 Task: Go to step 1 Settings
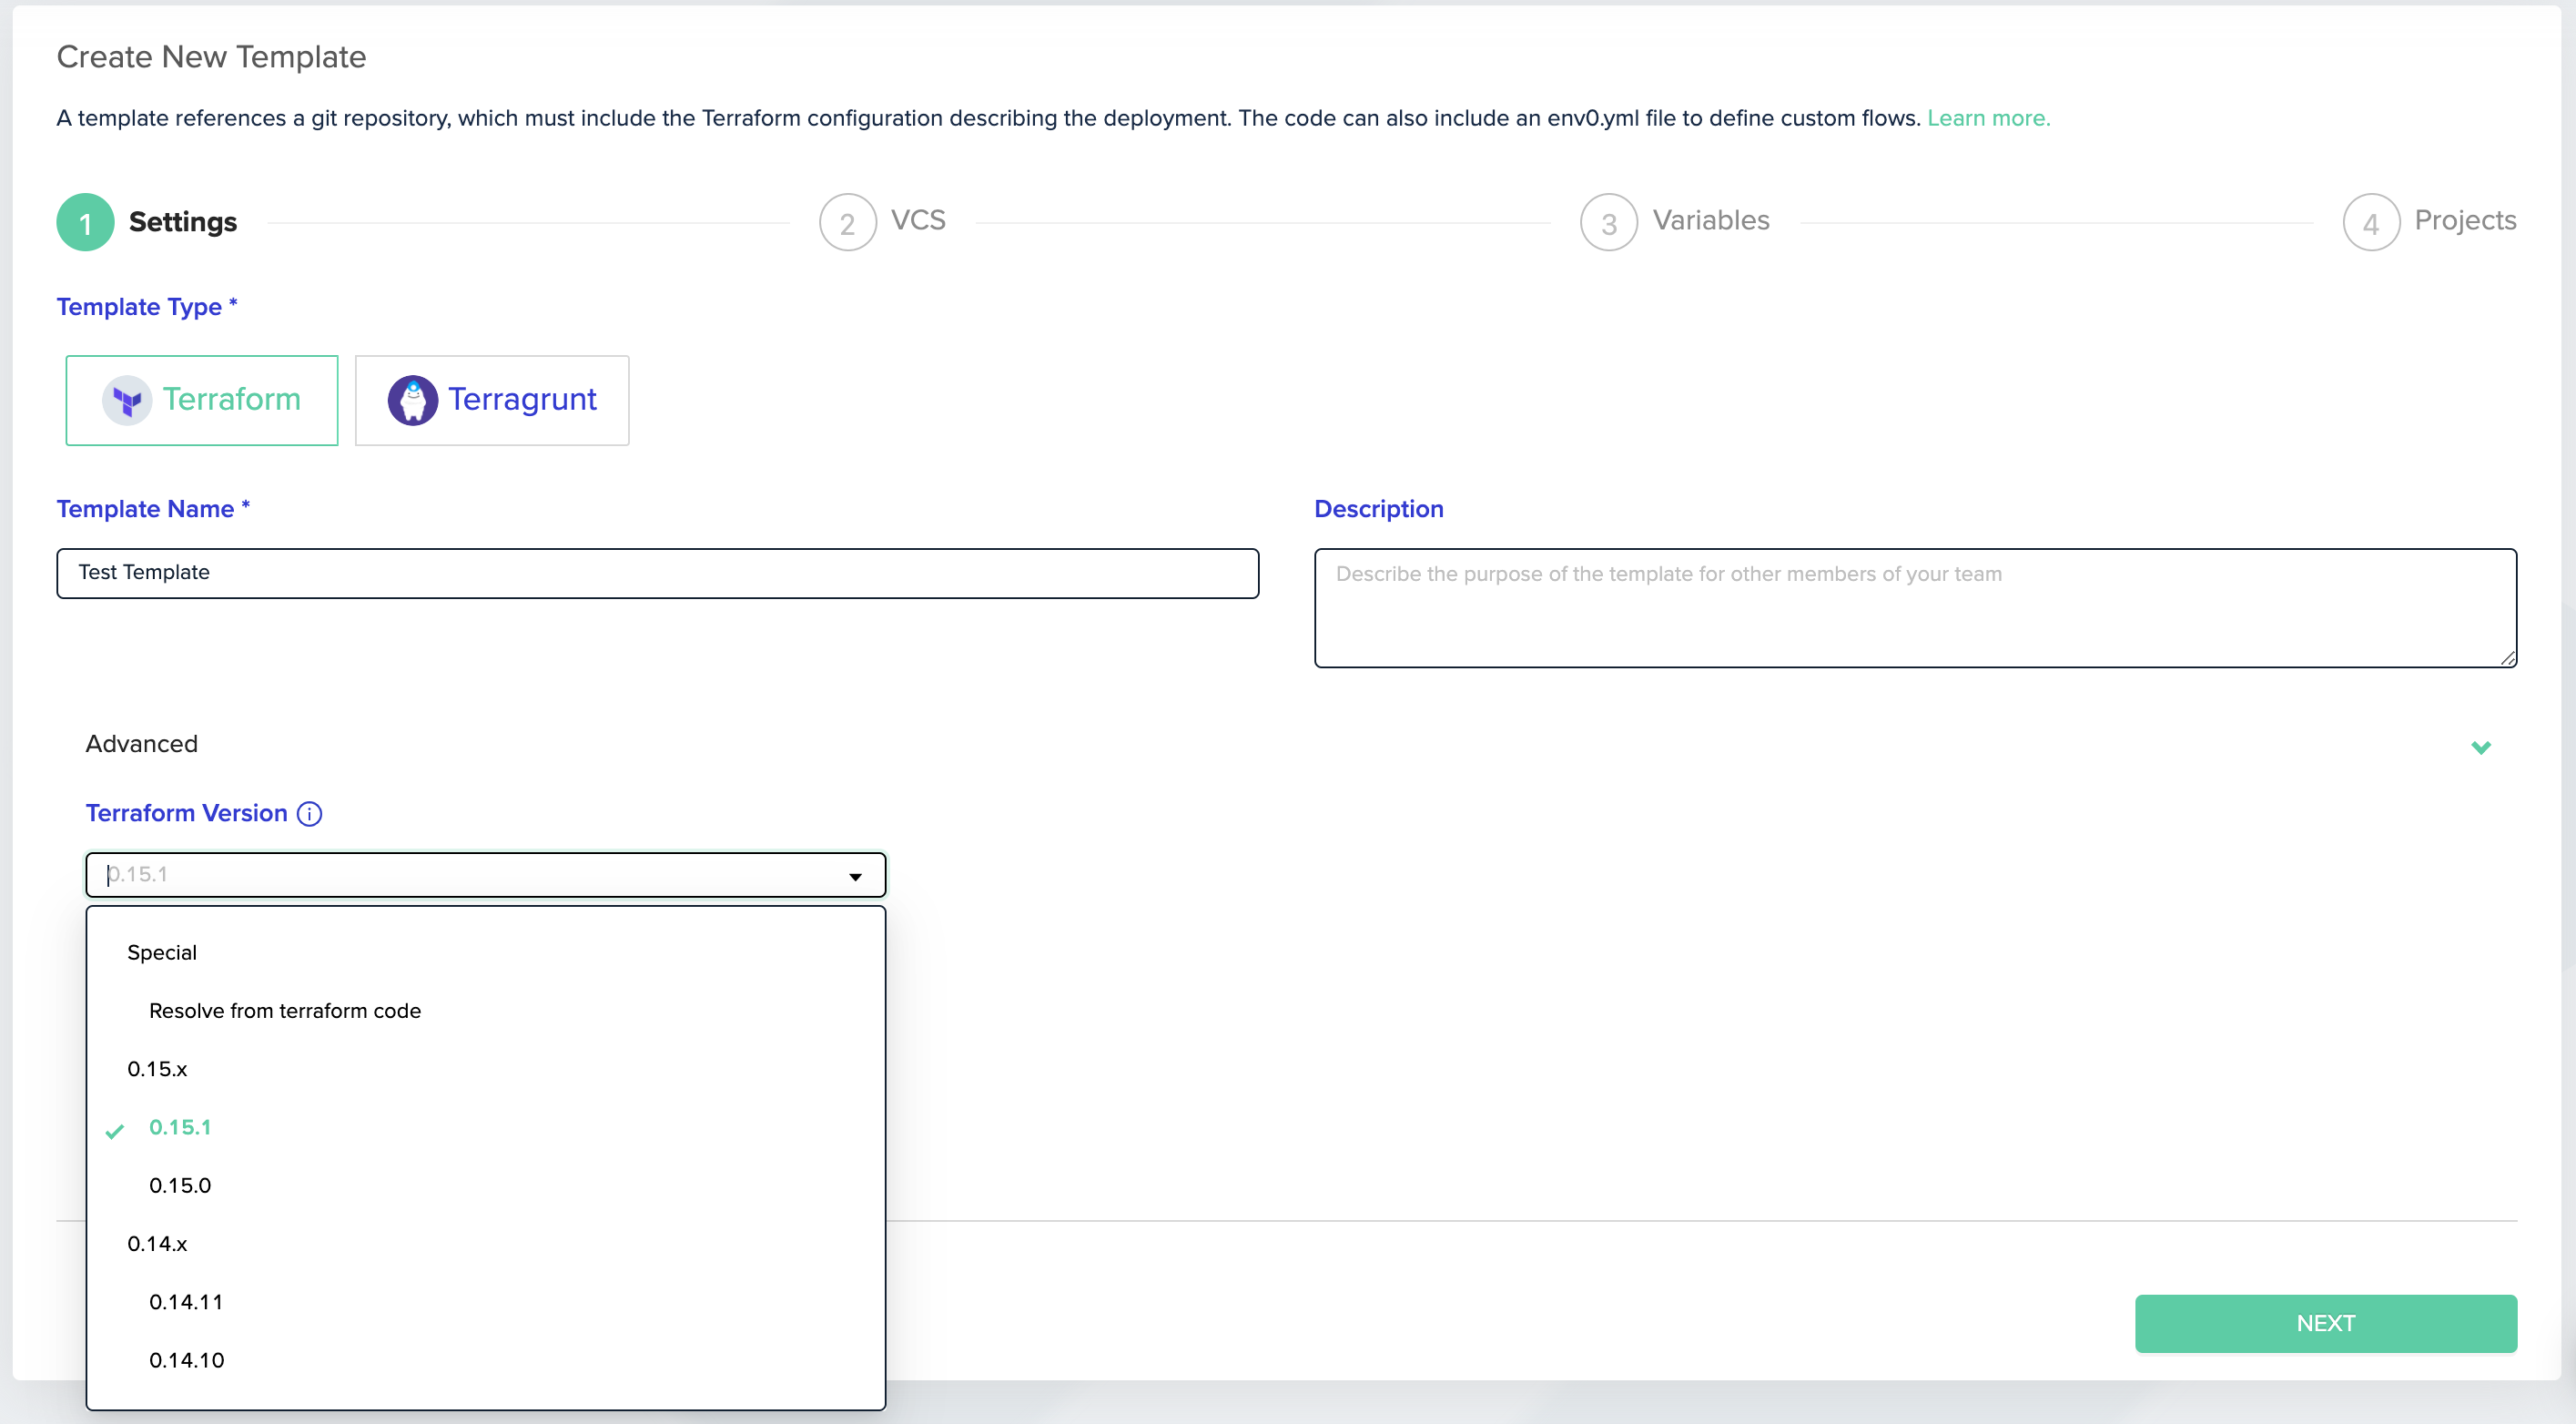pos(147,222)
